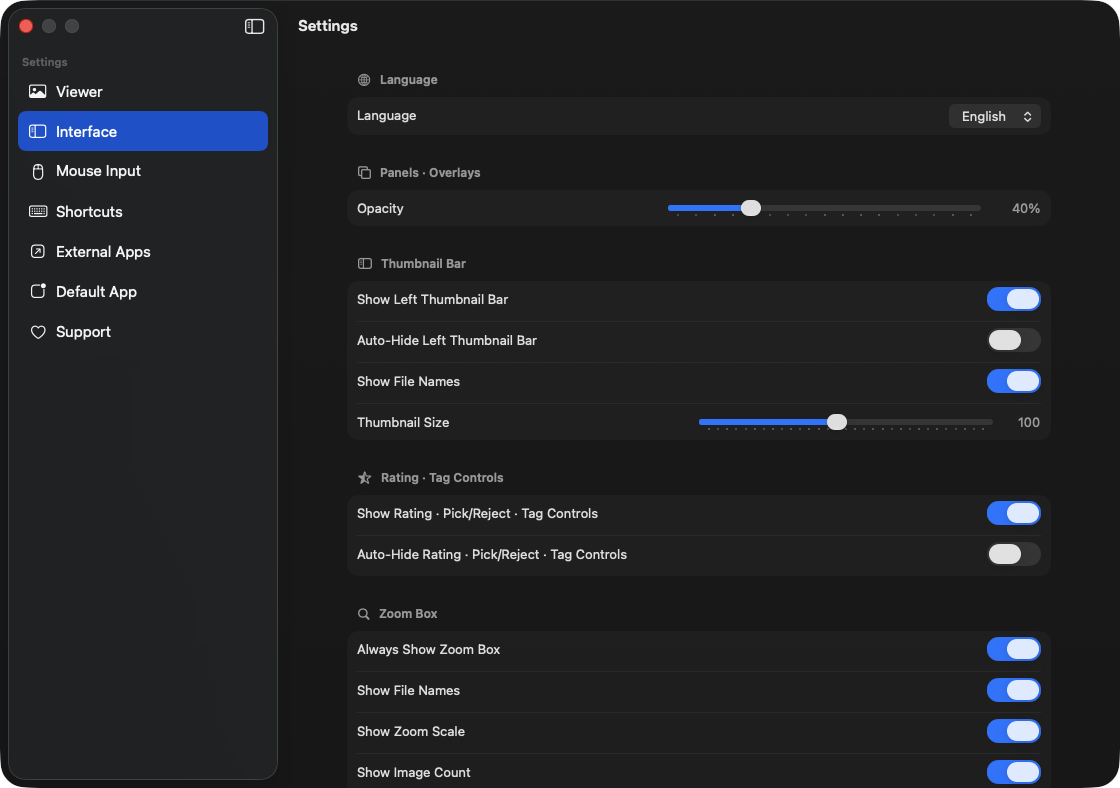This screenshot has width=1120, height=788.
Task: Turn off Zoom Box Show File Names
Action: tap(1014, 690)
